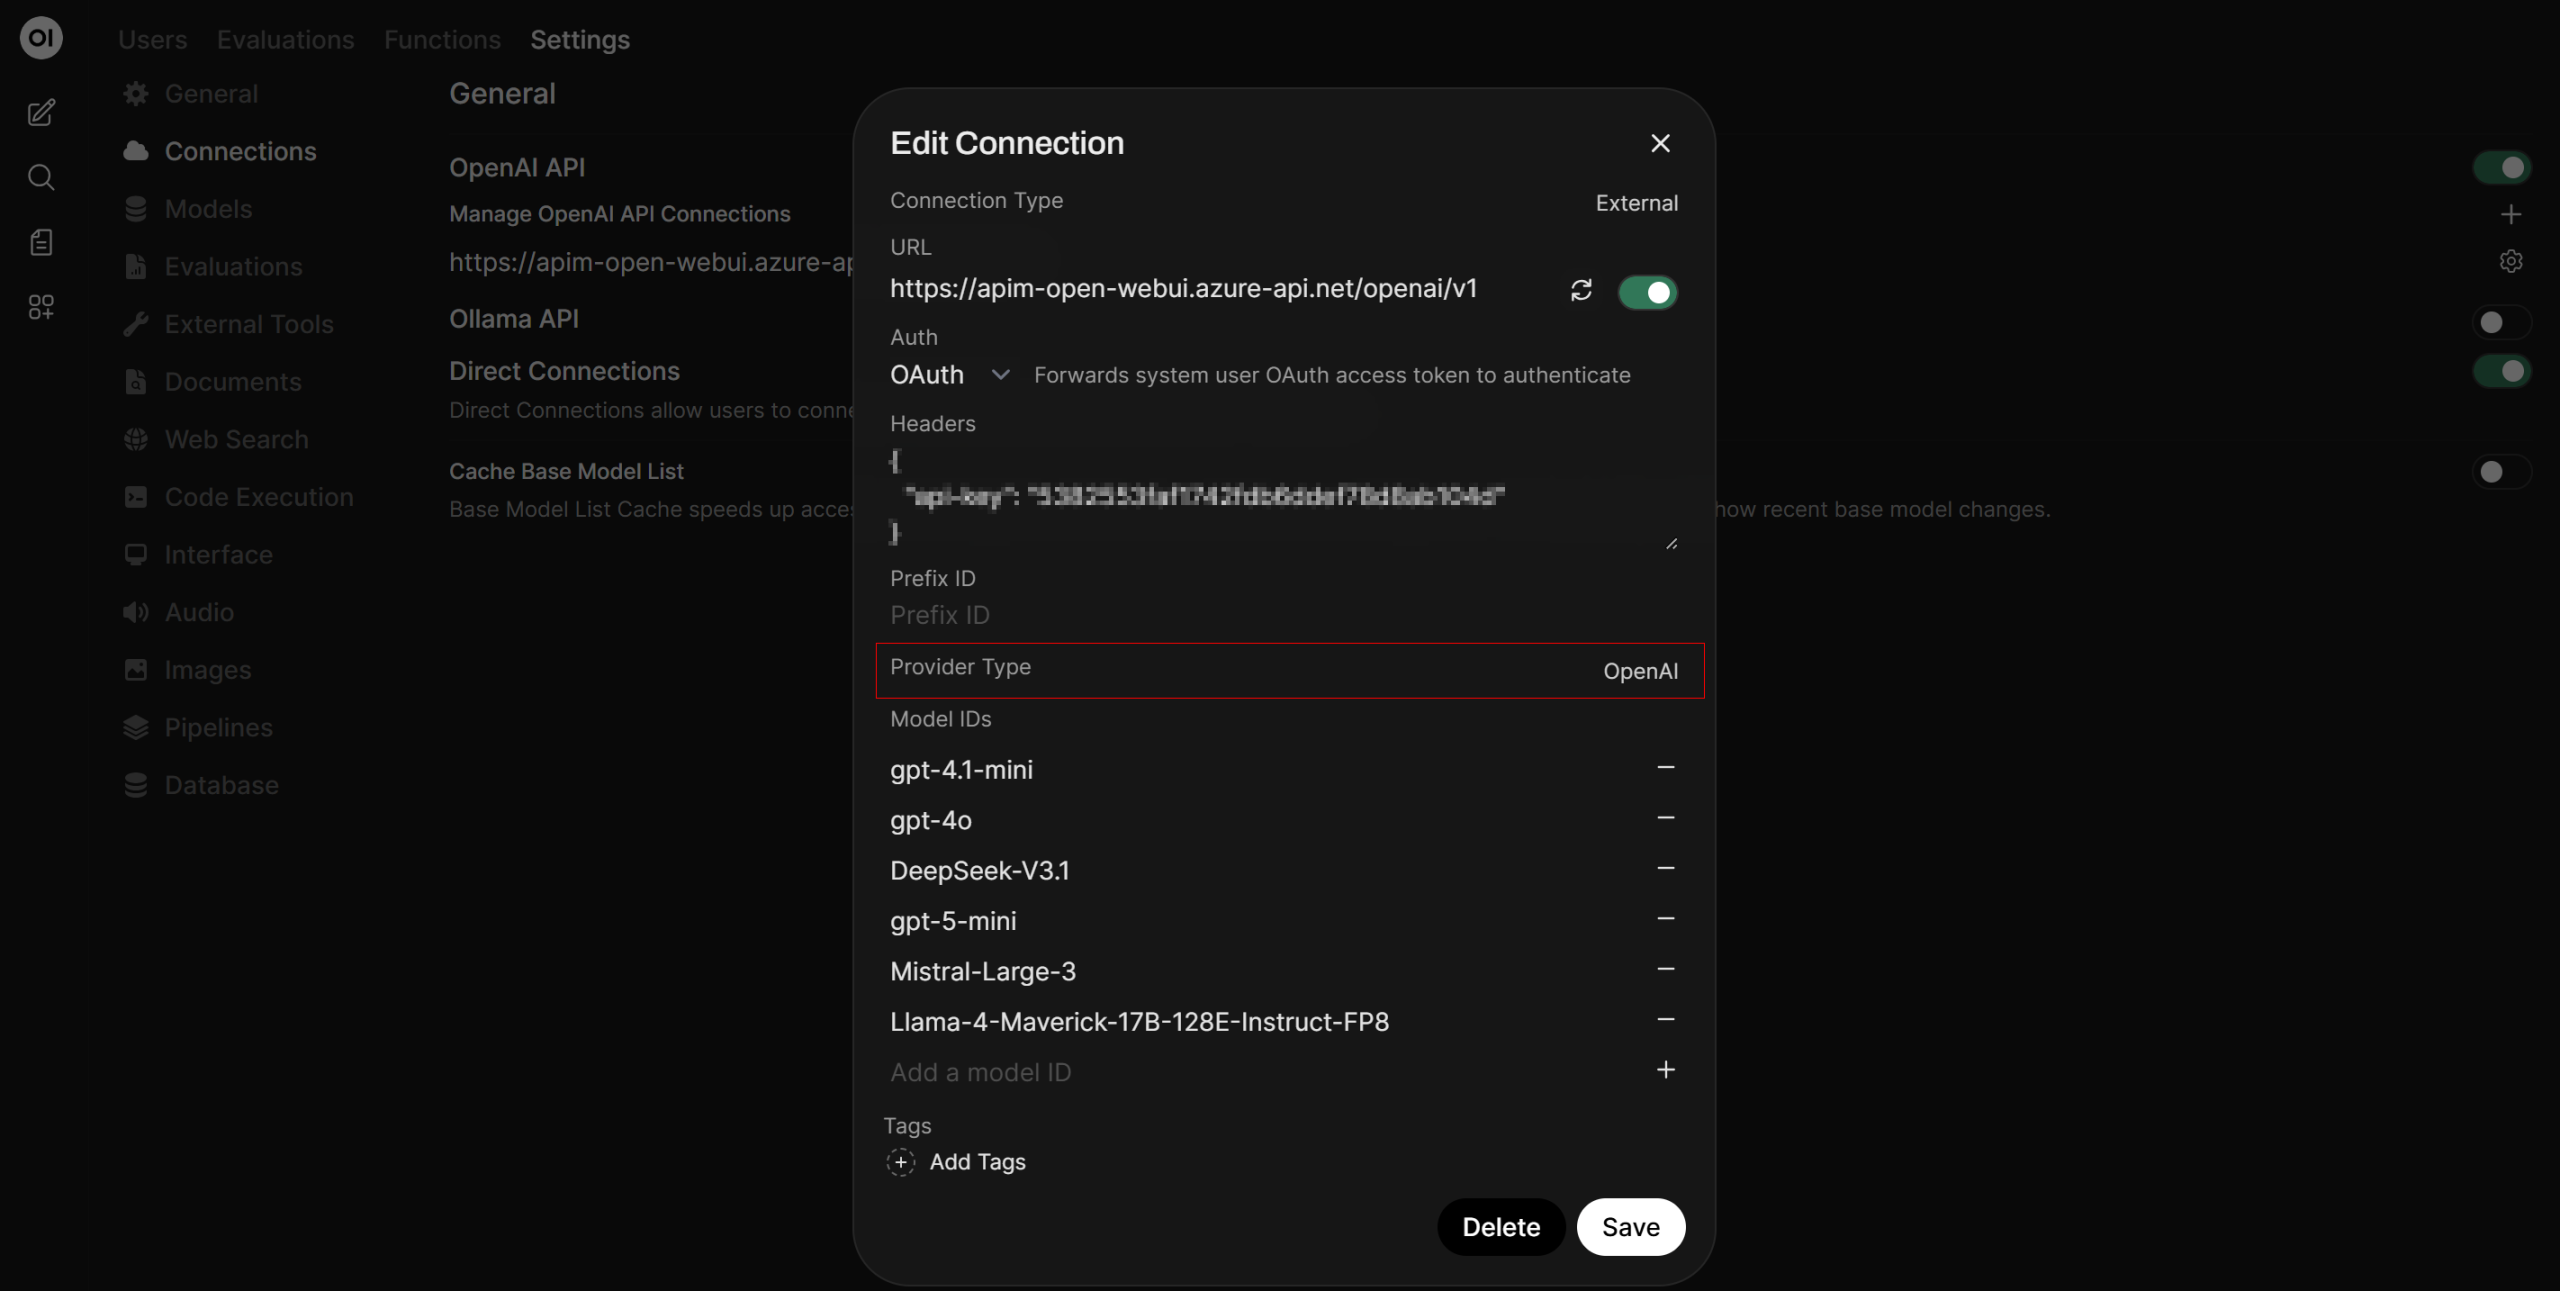
Task: Open the notes icon in the left sidebar
Action: pyautogui.click(x=41, y=242)
